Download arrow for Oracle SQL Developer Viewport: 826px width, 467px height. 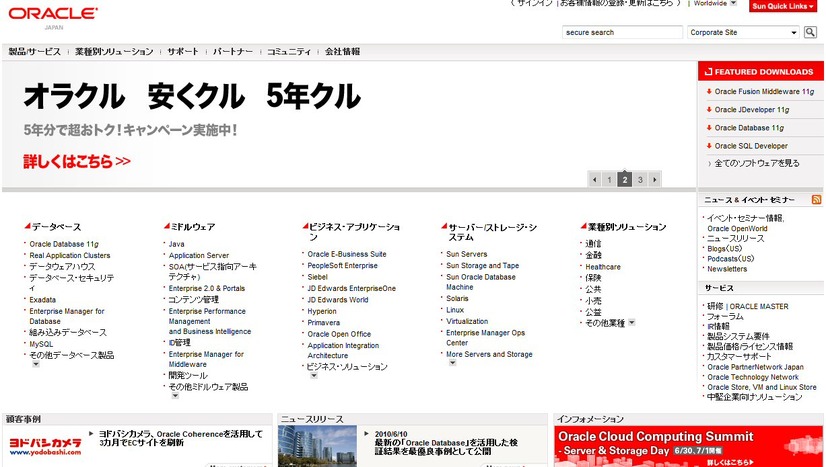(709, 146)
